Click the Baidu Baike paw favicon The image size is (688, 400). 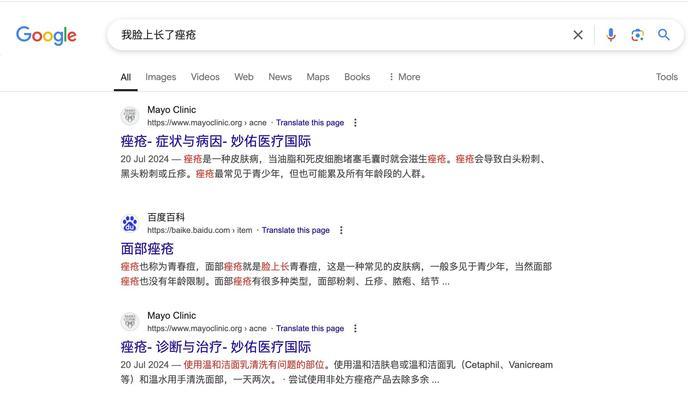tap(130, 223)
